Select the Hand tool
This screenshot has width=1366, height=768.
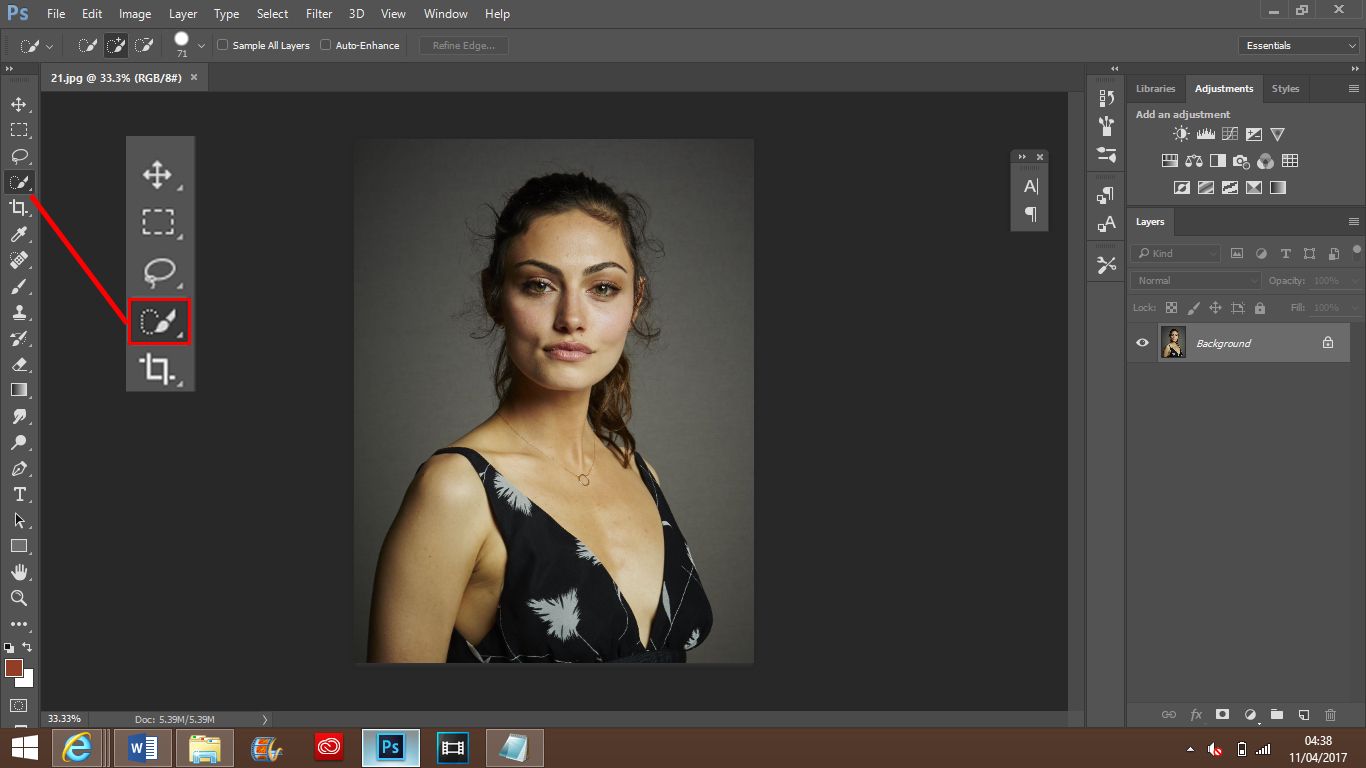[x=19, y=572]
